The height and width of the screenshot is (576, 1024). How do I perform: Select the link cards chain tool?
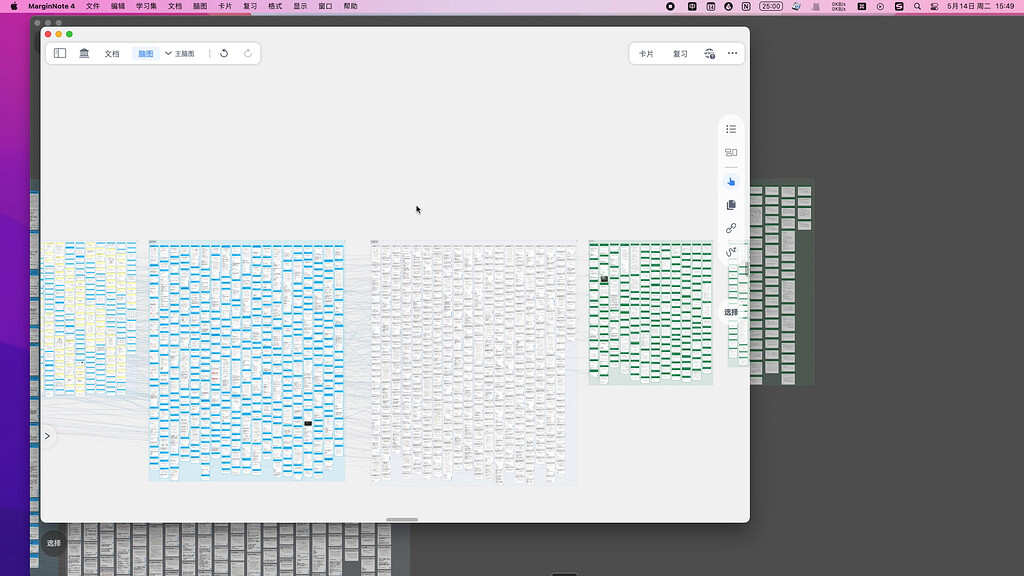[731, 229]
